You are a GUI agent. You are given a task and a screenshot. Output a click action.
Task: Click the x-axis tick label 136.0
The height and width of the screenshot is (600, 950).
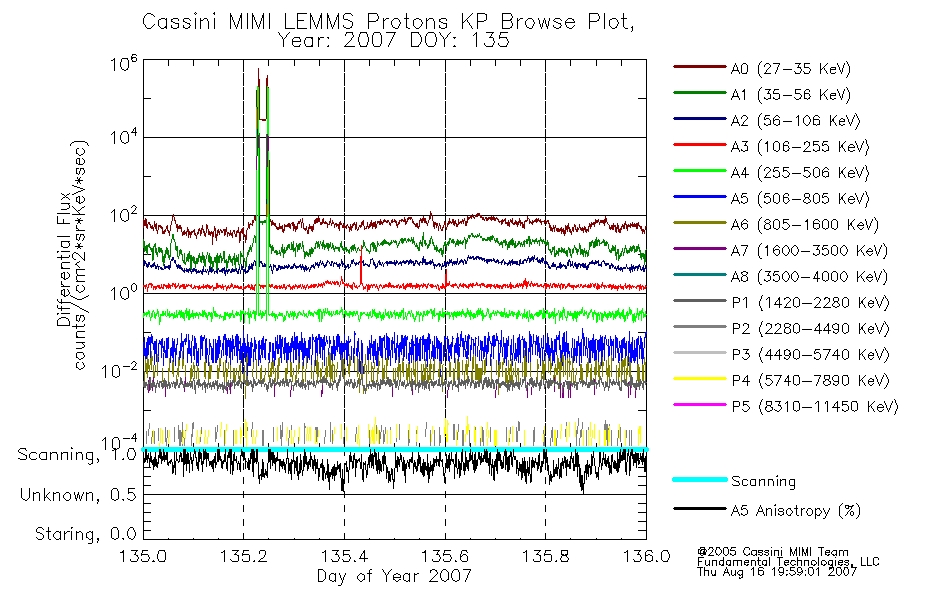click(x=646, y=556)
